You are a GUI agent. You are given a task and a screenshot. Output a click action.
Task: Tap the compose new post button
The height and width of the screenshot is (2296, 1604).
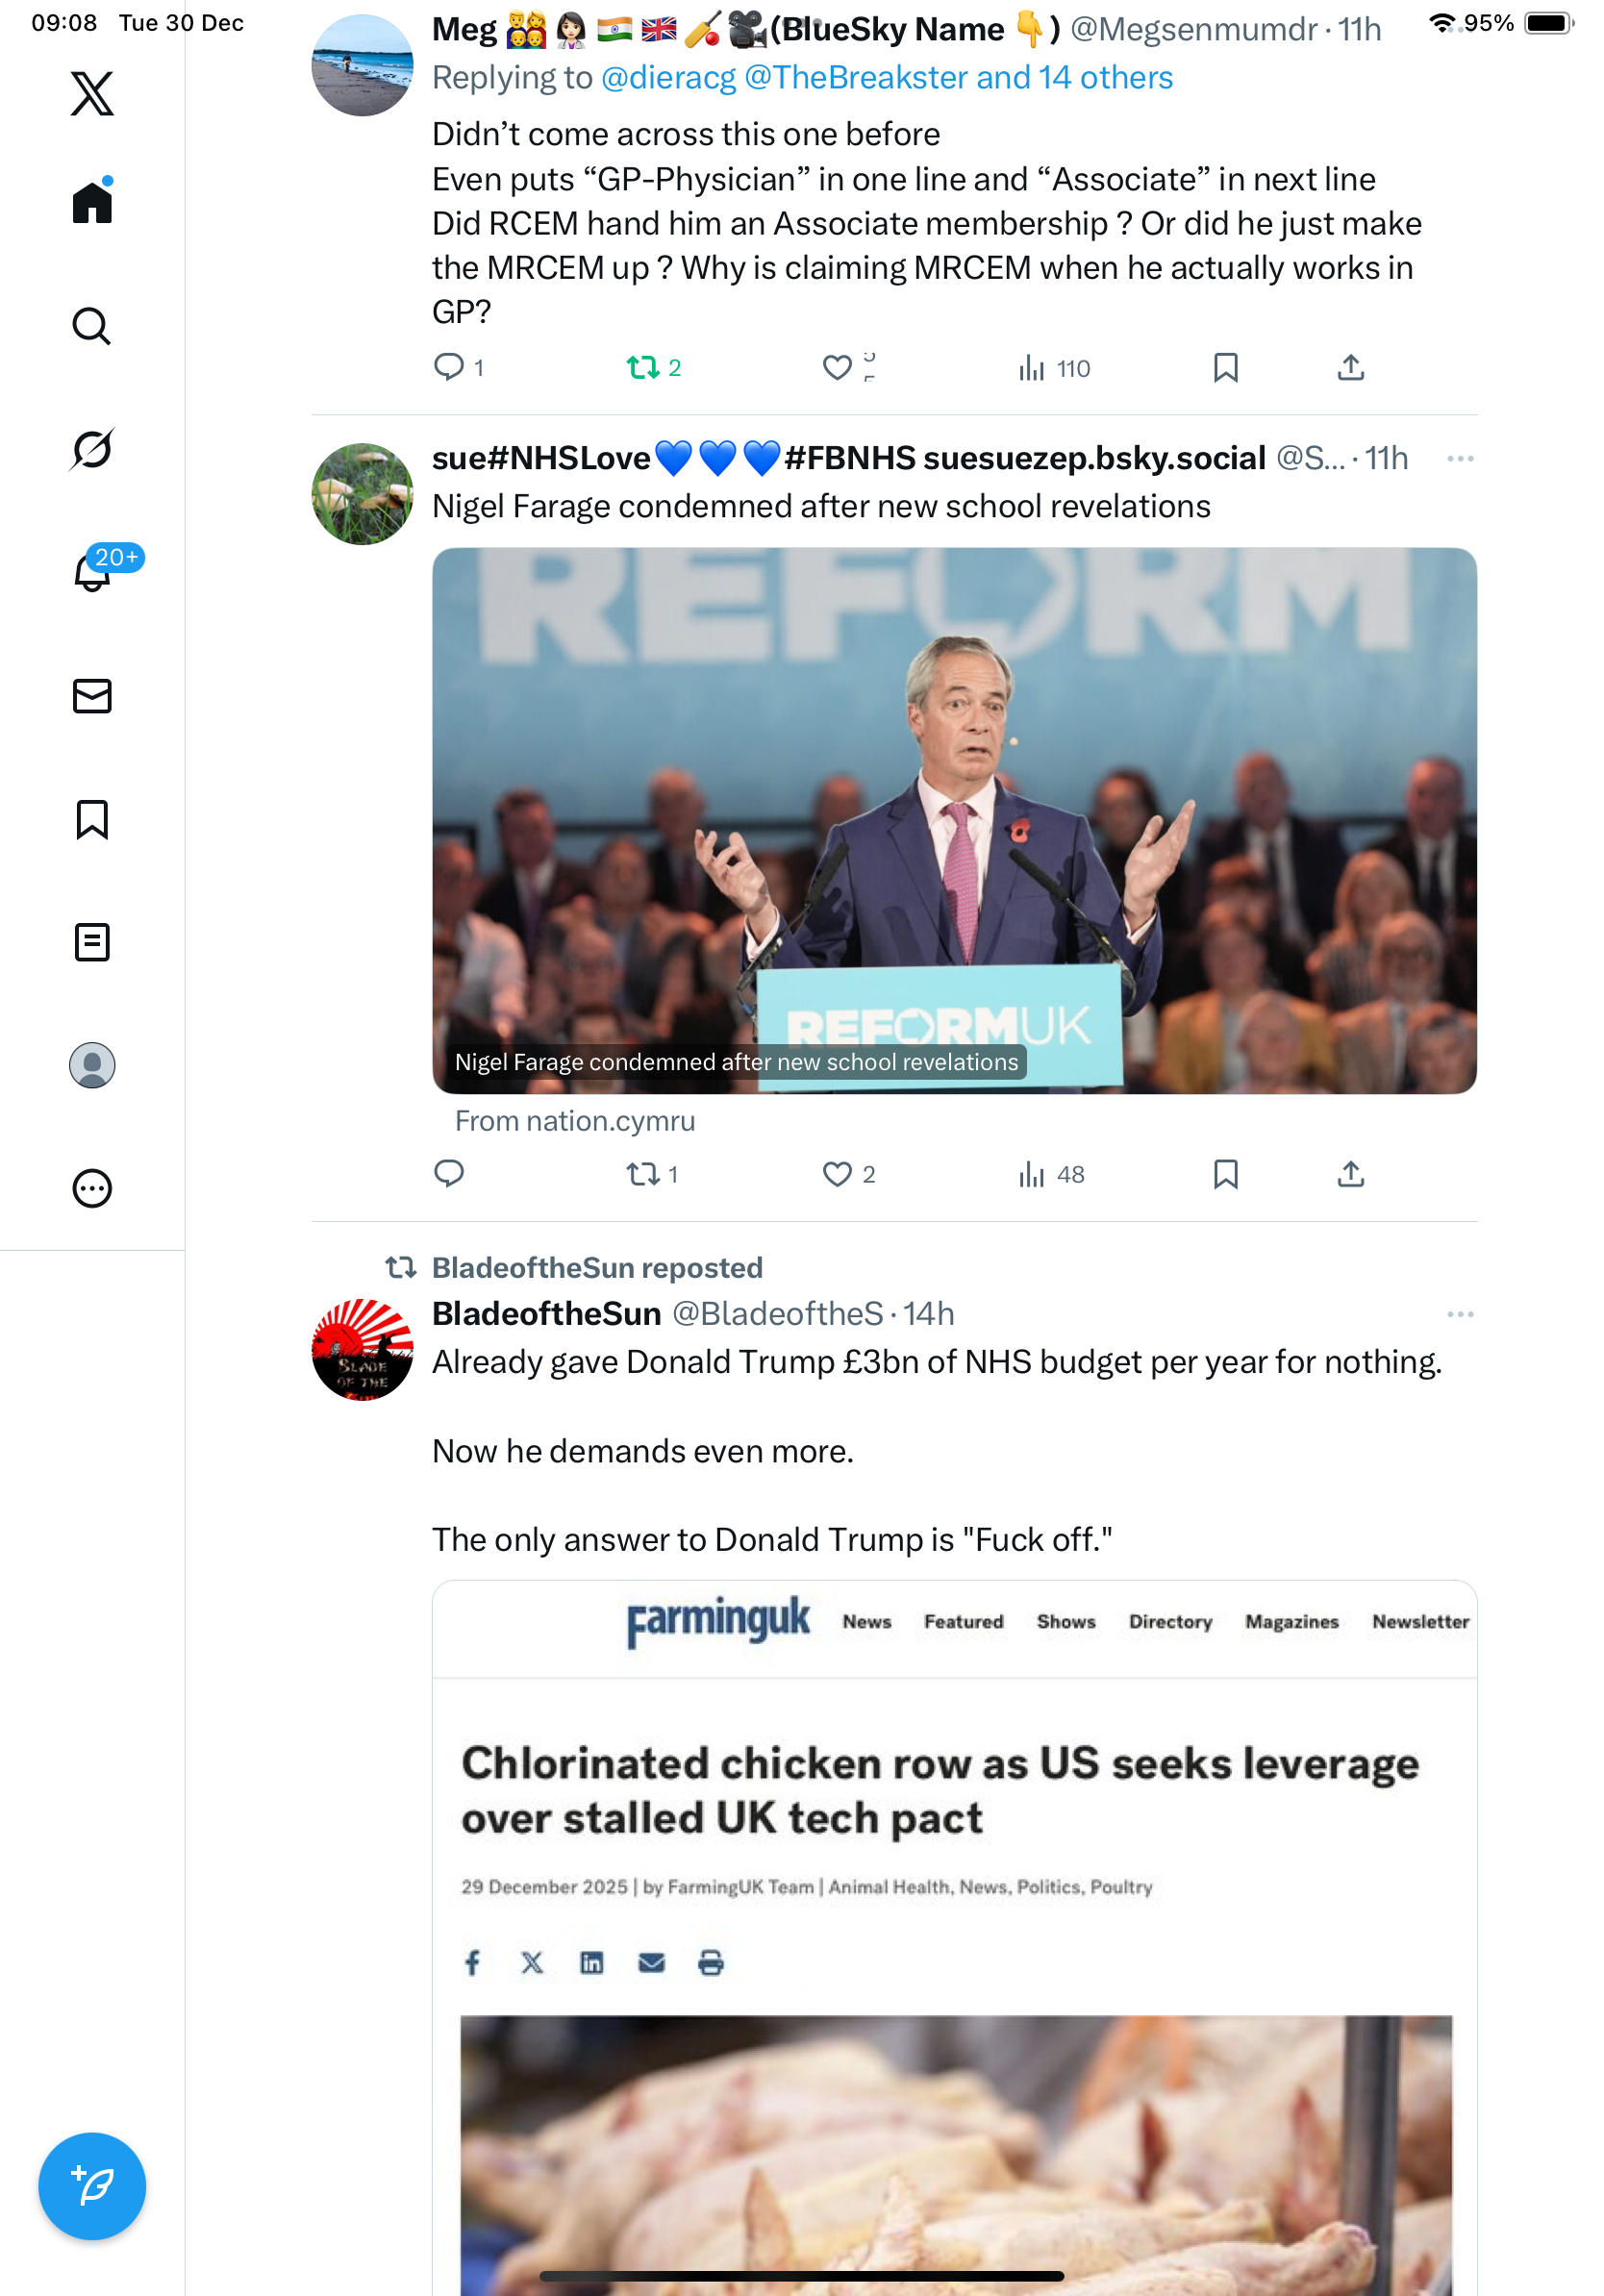pyautogui.click(x=92, y=2186)
